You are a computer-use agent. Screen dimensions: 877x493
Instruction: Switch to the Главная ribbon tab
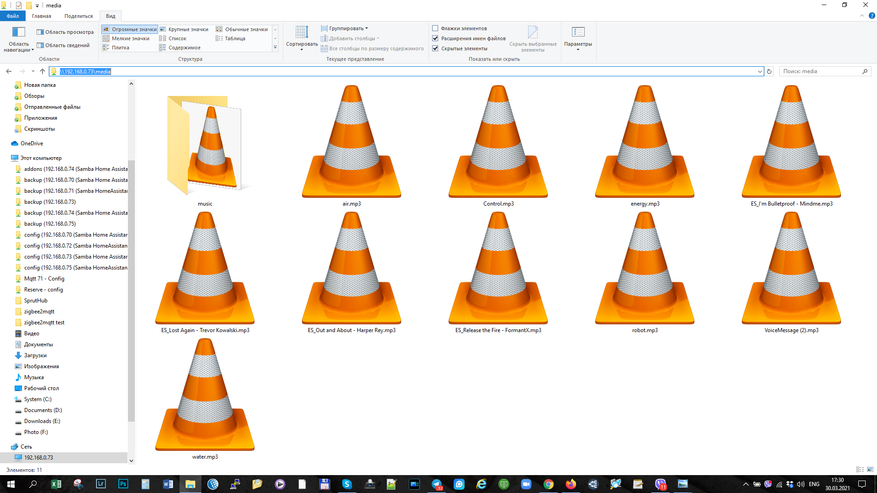tap(41, 16)
